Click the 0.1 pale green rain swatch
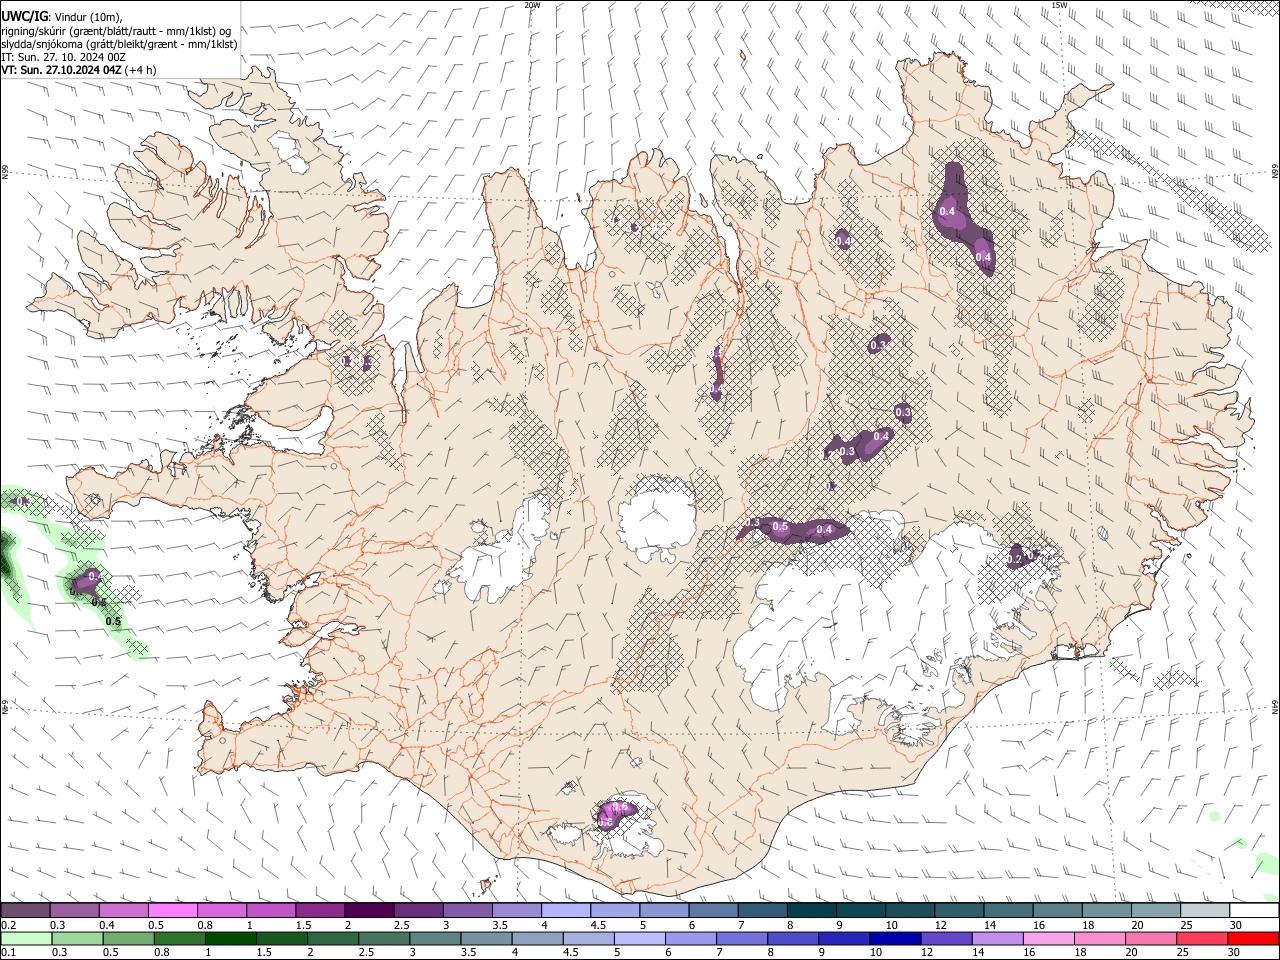 coord(25,939)
